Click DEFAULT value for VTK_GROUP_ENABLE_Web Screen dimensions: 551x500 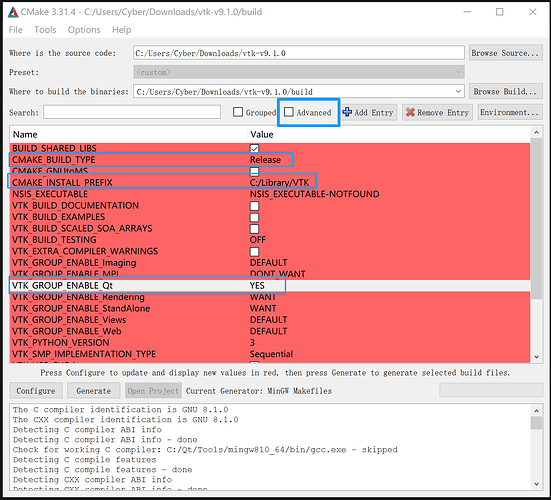268,331
